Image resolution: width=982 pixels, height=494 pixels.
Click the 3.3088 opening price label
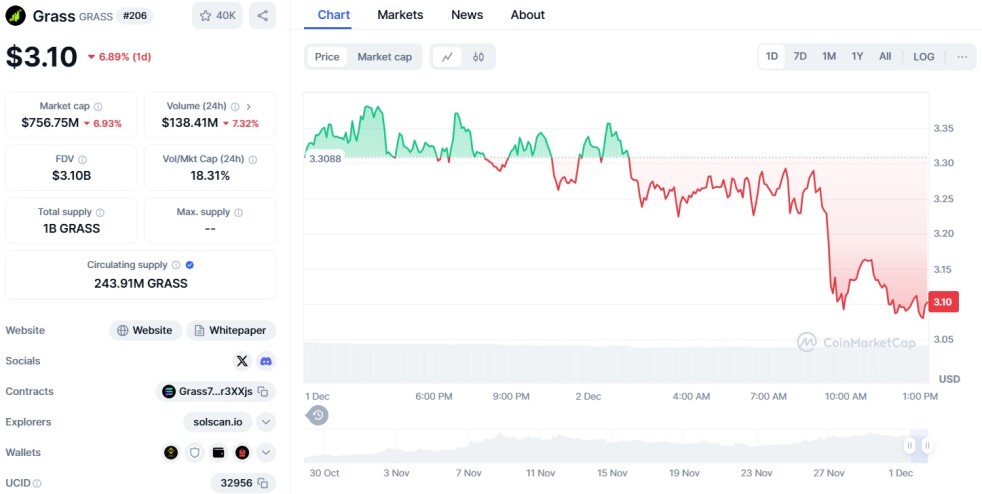click(325, 159)
